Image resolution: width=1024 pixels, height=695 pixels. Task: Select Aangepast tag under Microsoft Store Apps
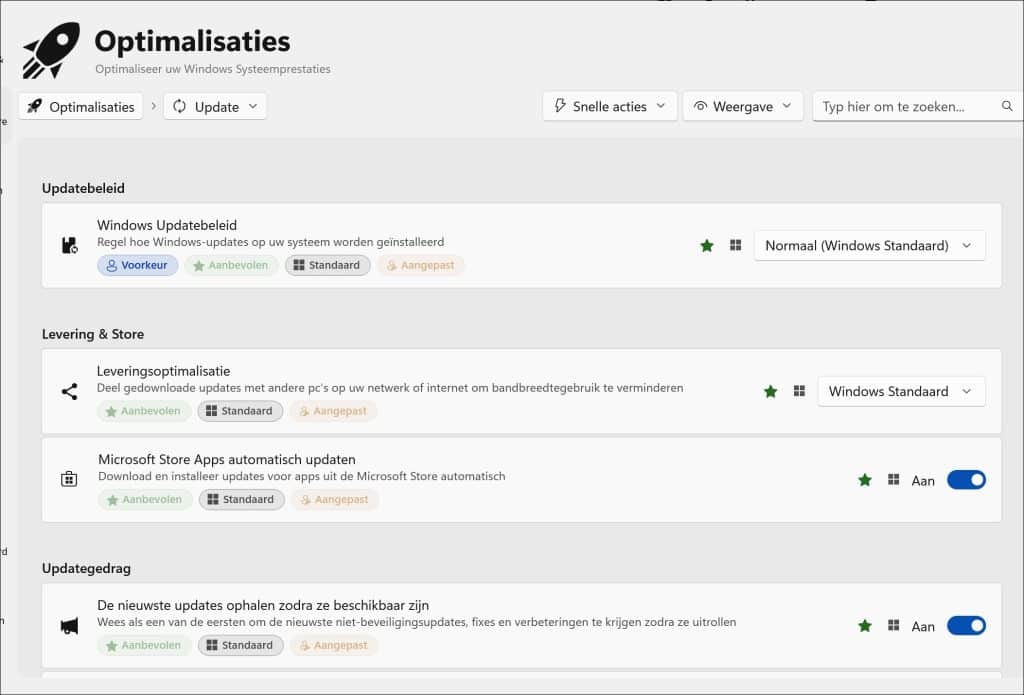point(335,499)
